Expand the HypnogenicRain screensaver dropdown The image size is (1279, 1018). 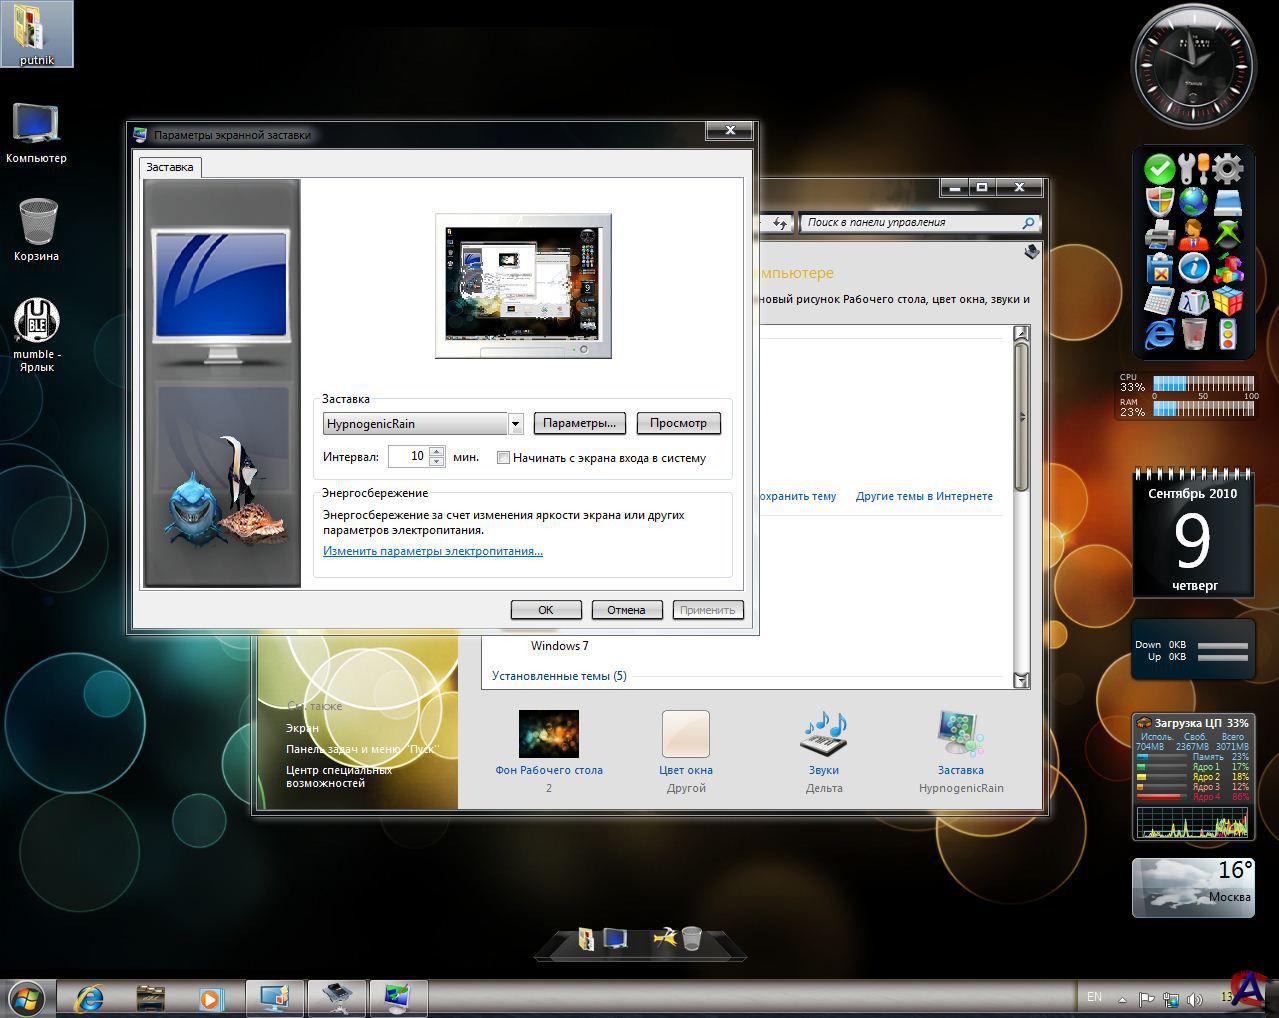[515, 424]
